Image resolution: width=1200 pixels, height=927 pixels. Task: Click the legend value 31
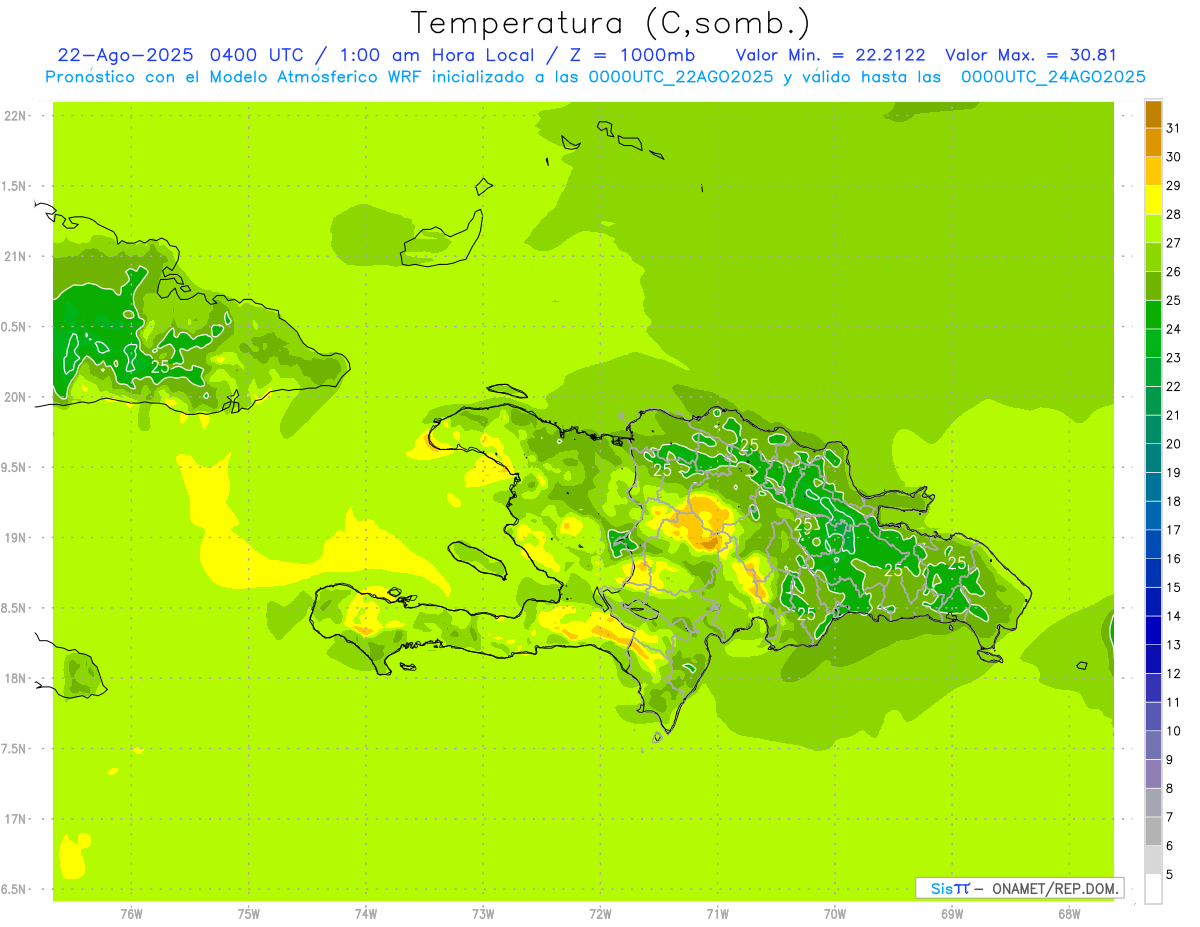[x=1173, y=128]
